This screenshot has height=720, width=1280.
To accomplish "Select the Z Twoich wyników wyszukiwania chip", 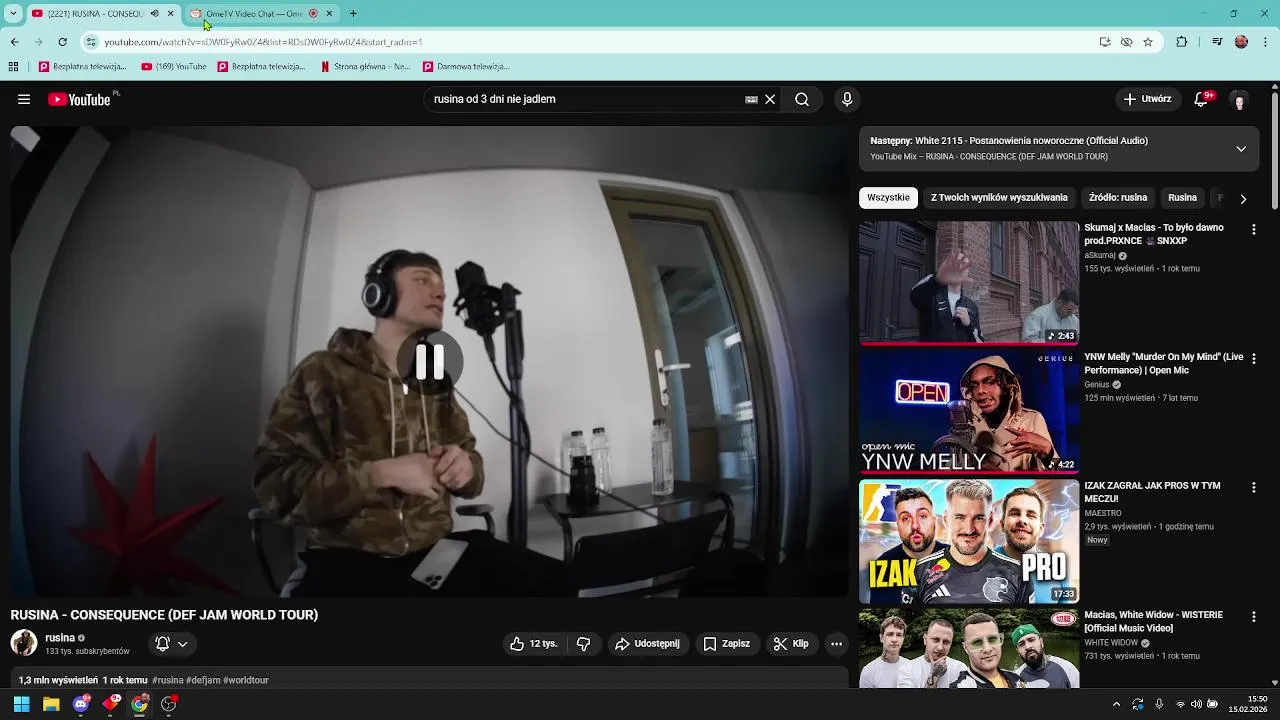I will [999, 198].
